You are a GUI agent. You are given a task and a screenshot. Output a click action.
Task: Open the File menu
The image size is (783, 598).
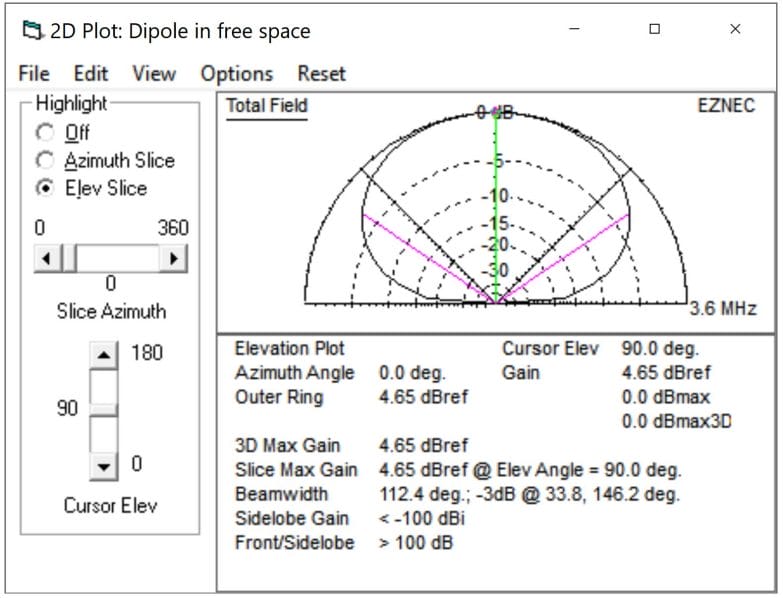tap(33, 73)
